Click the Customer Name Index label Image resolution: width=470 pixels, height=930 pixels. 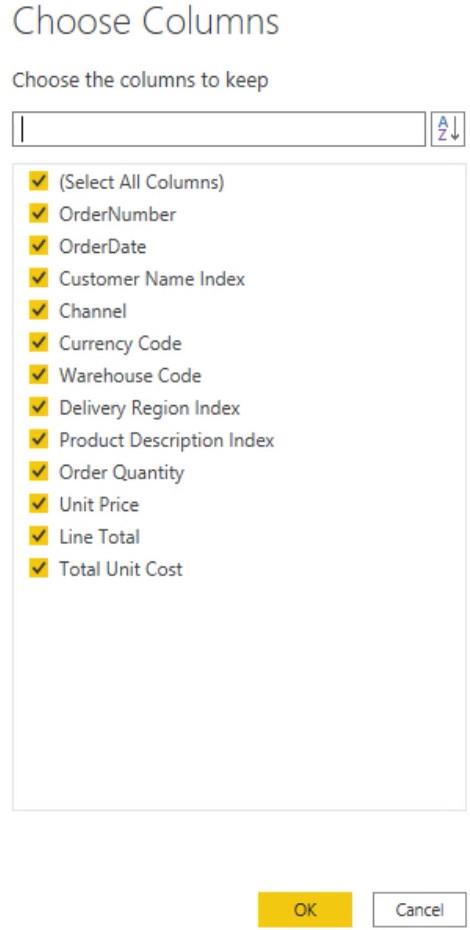point(152,279)
